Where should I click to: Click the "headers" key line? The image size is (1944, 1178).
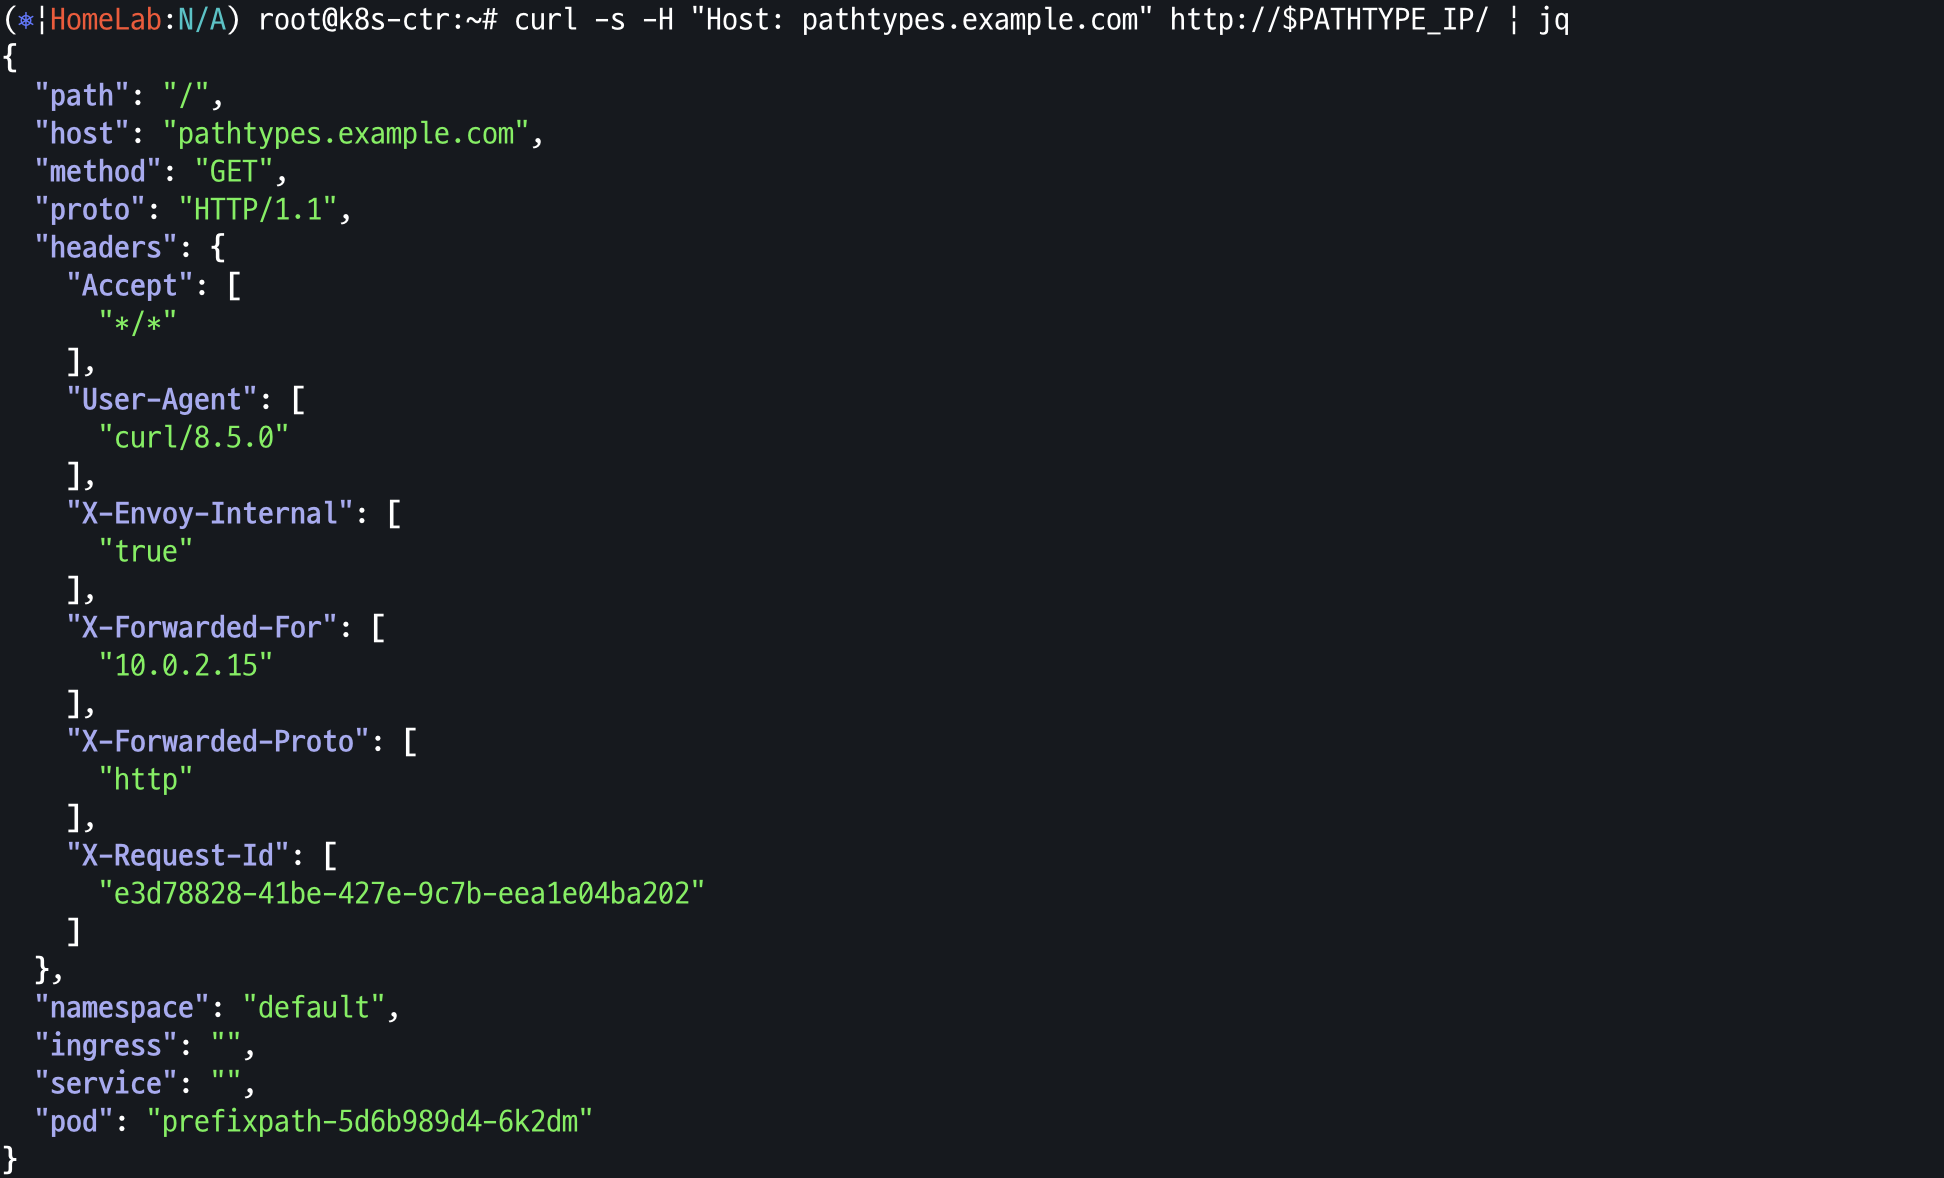tap(130, 248)
